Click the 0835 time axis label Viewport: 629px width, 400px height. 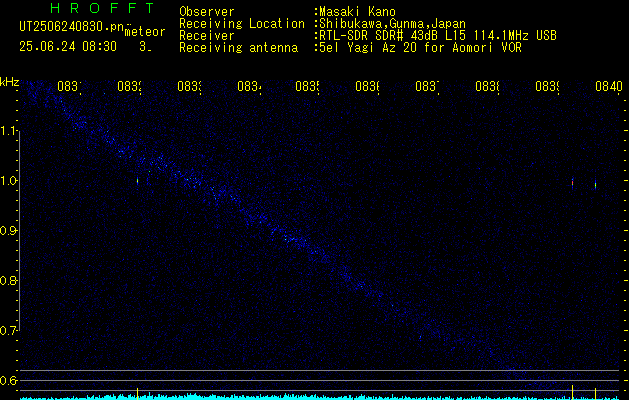(x=308, y=86)
